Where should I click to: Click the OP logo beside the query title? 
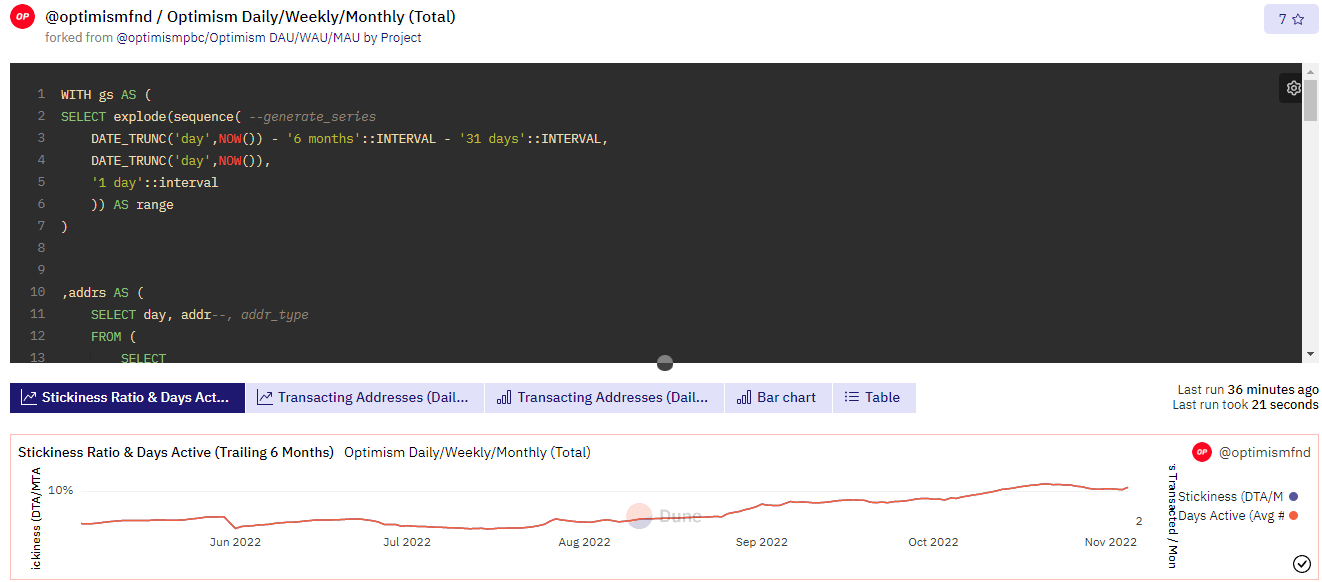[22, 18]
